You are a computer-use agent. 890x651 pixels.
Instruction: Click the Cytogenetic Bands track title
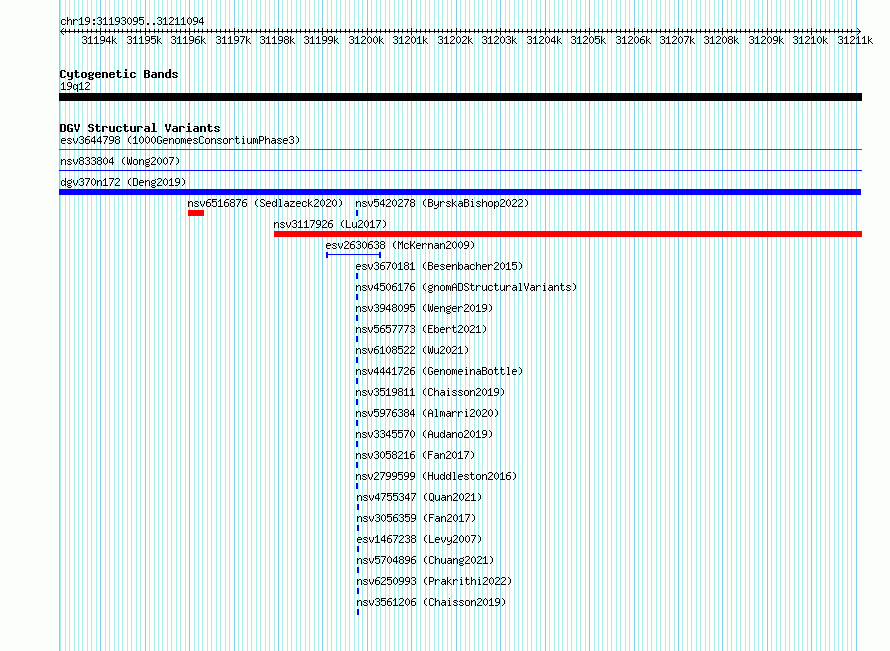point(119,74)
